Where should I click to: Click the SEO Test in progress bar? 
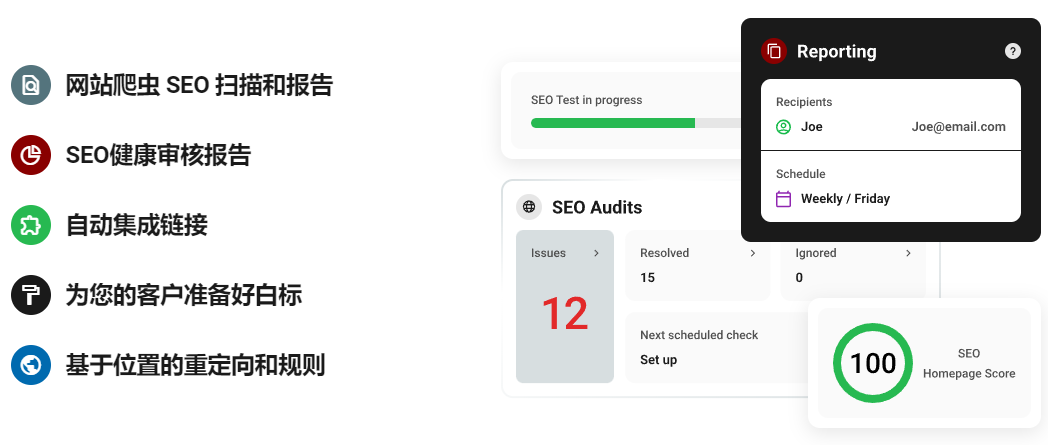coord(636,123)
